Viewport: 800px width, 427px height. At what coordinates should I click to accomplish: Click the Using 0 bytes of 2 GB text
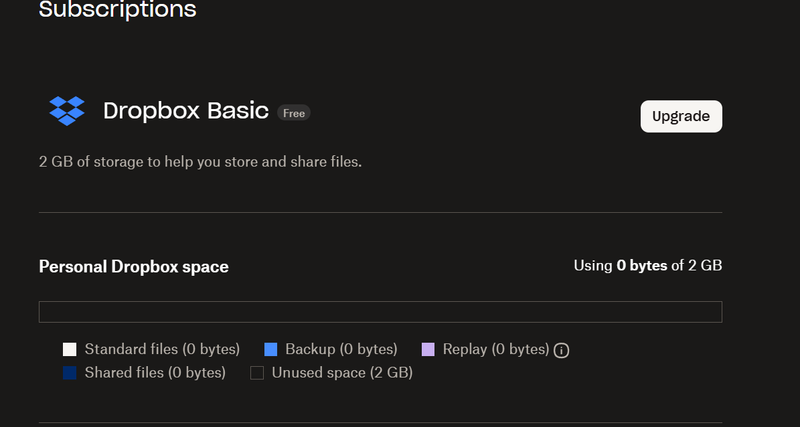point(647,266)
